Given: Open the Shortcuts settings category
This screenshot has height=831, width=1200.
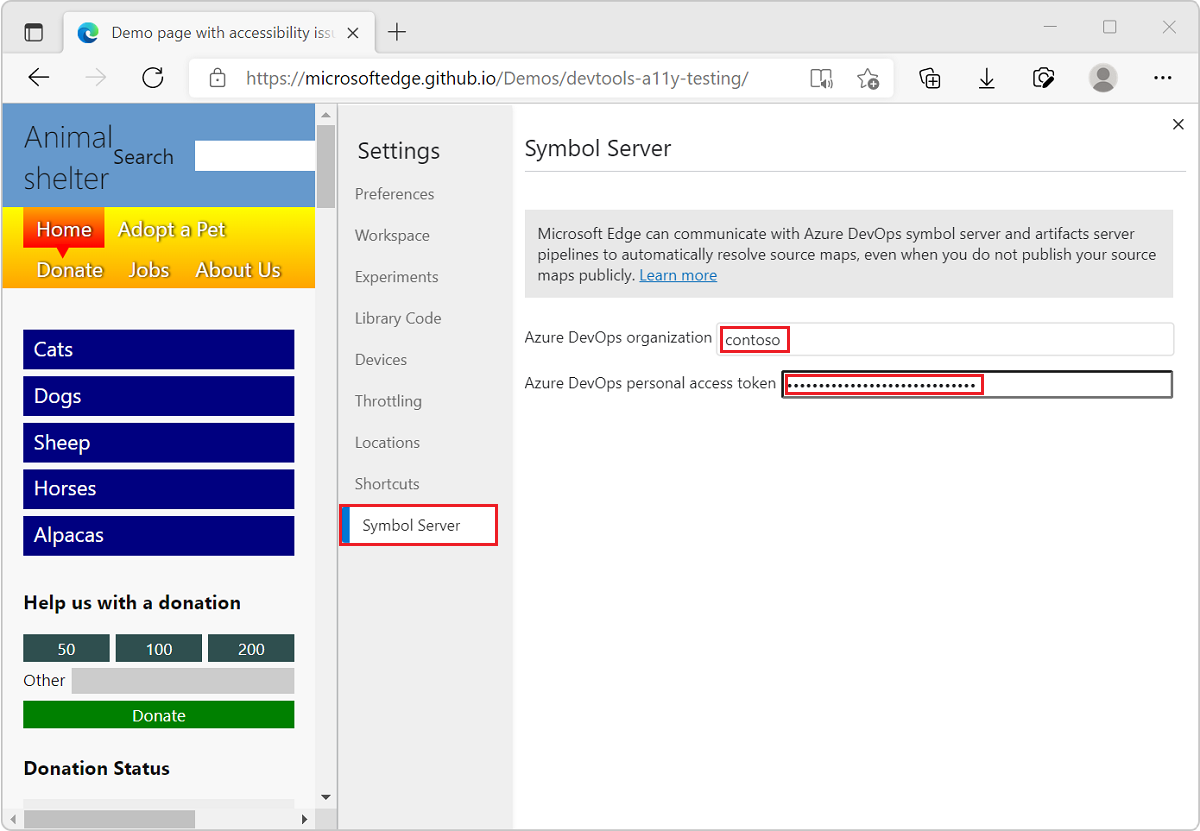Looking at the screenshot, I should 386,483.
